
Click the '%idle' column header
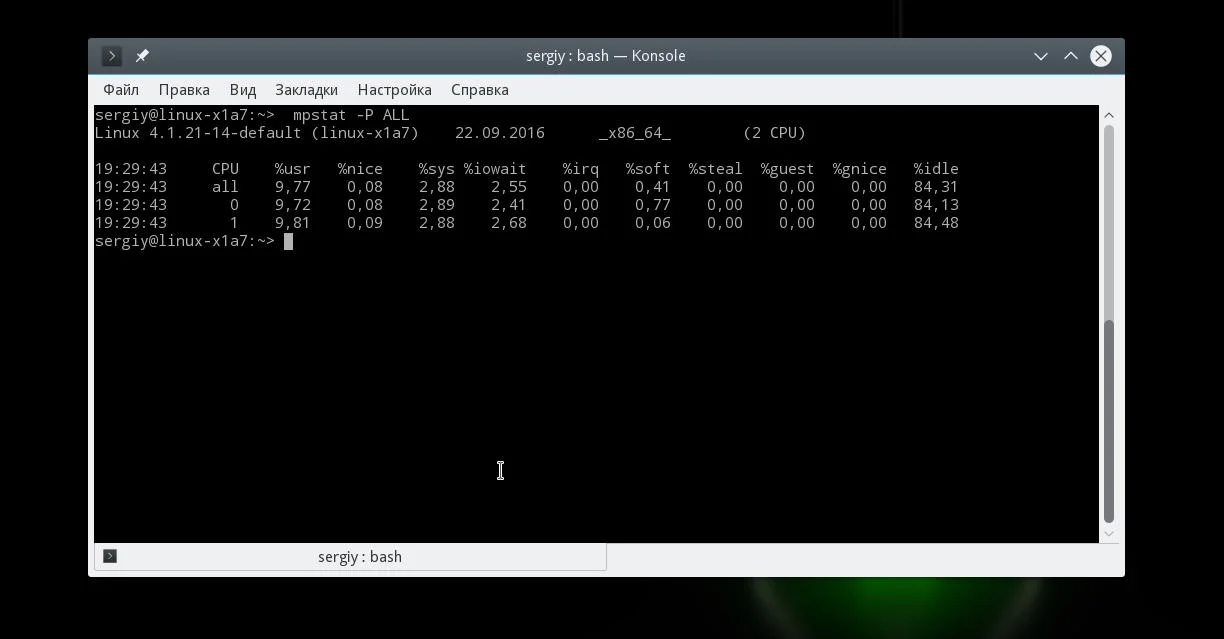tap(936, 169)
